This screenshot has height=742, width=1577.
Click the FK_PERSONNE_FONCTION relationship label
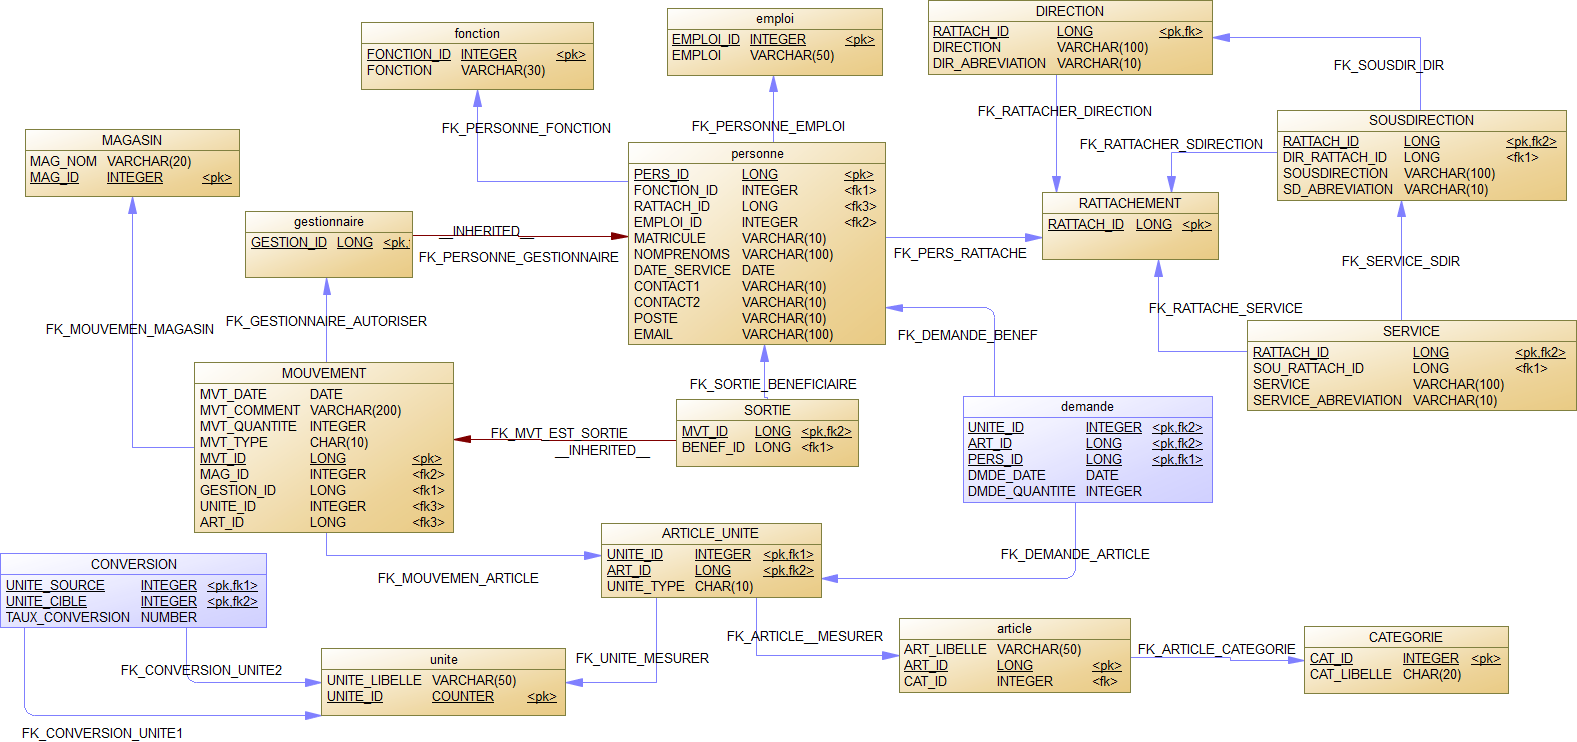click(x=527, y=128)
